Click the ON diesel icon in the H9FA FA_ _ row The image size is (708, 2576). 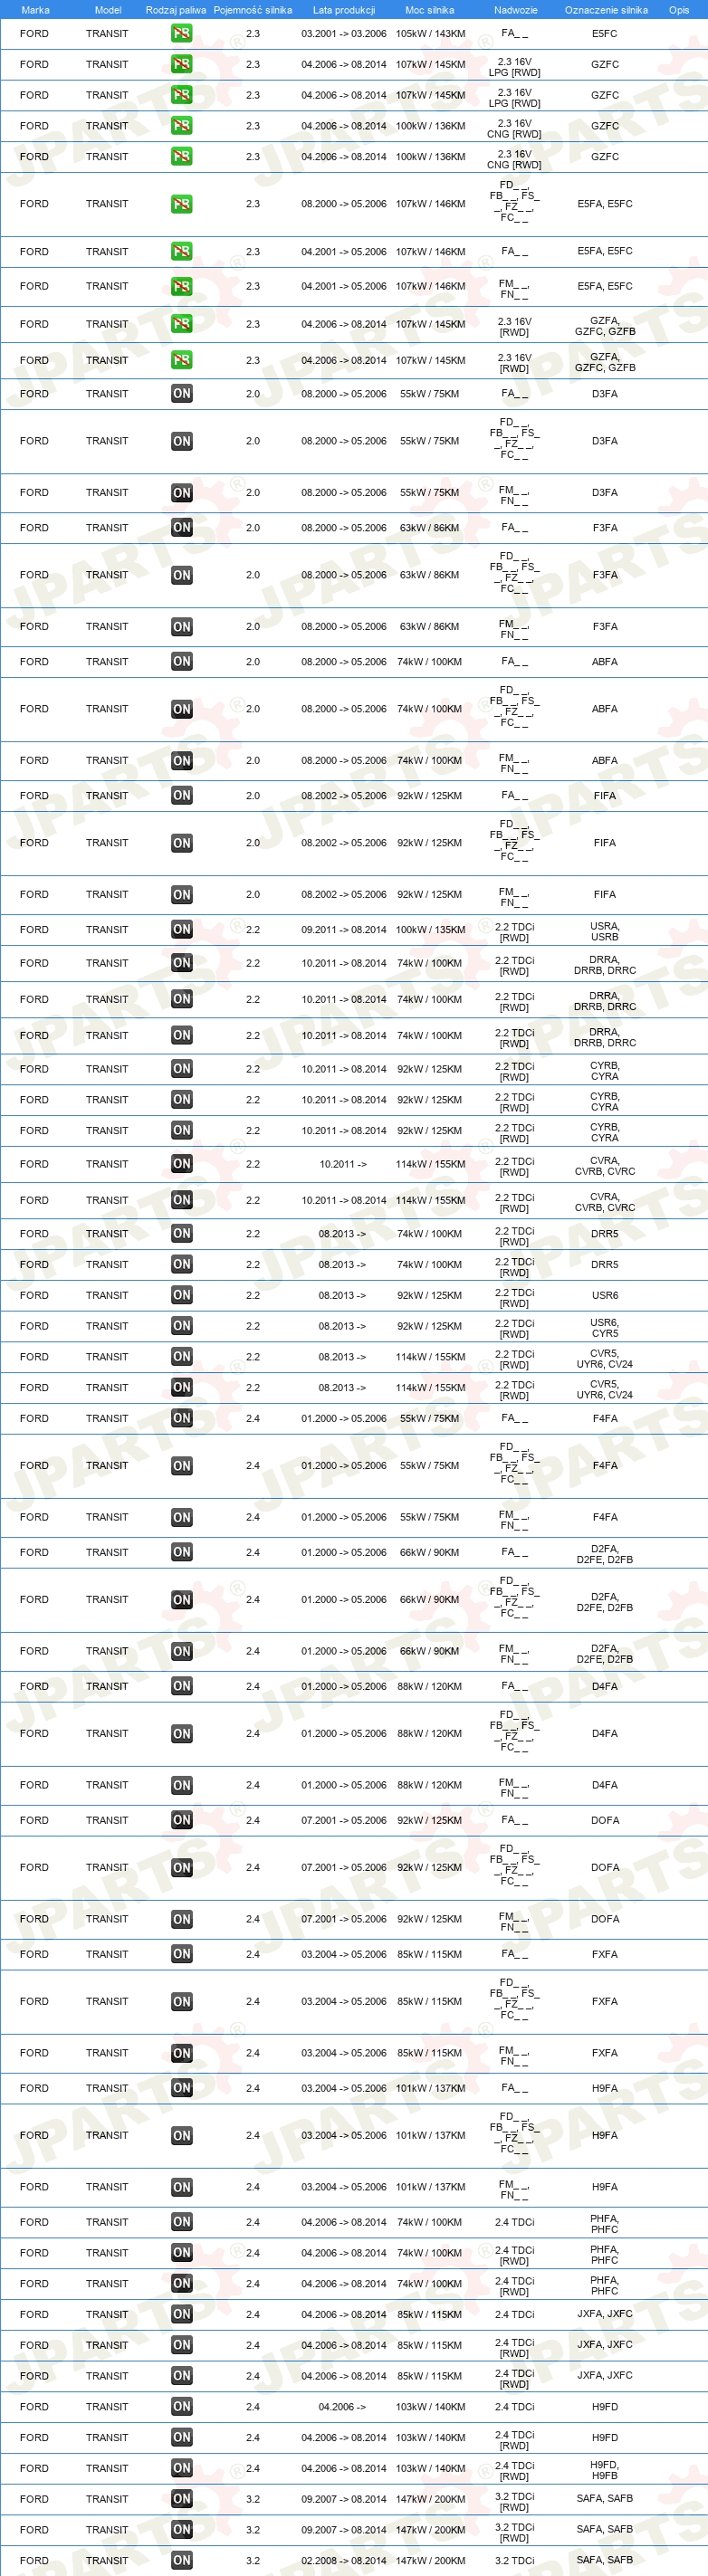pyautogui.click(x=181, y=2088)
